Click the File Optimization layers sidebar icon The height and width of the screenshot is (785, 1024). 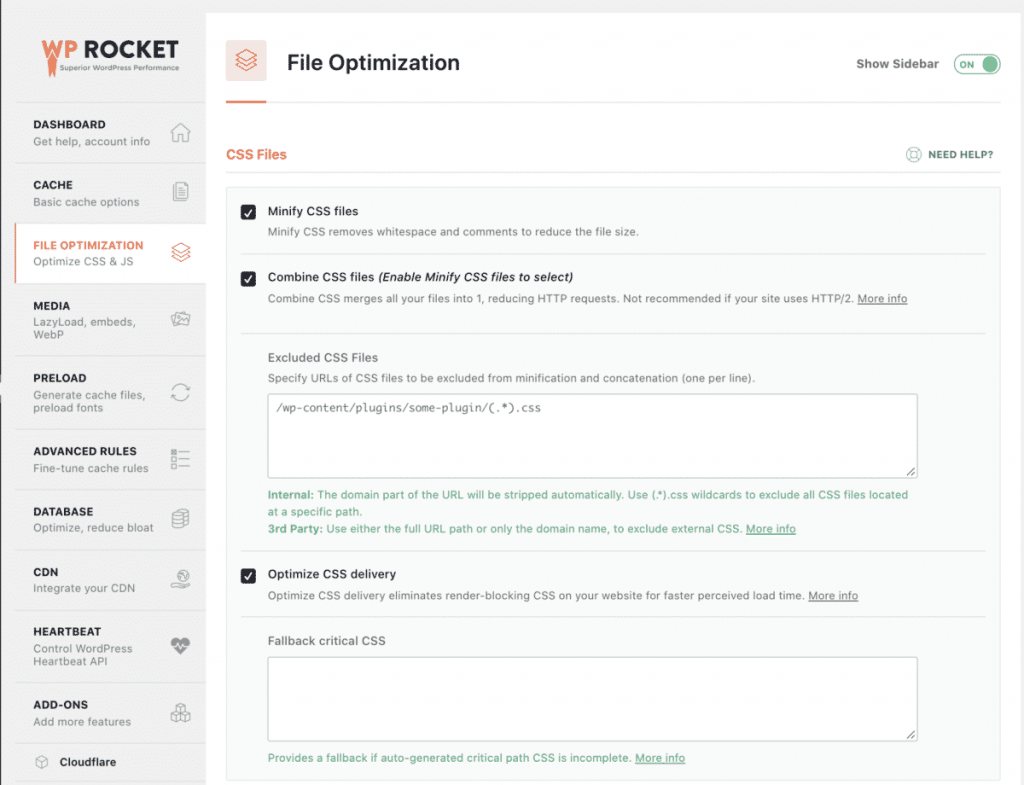(x=181, y=252)
